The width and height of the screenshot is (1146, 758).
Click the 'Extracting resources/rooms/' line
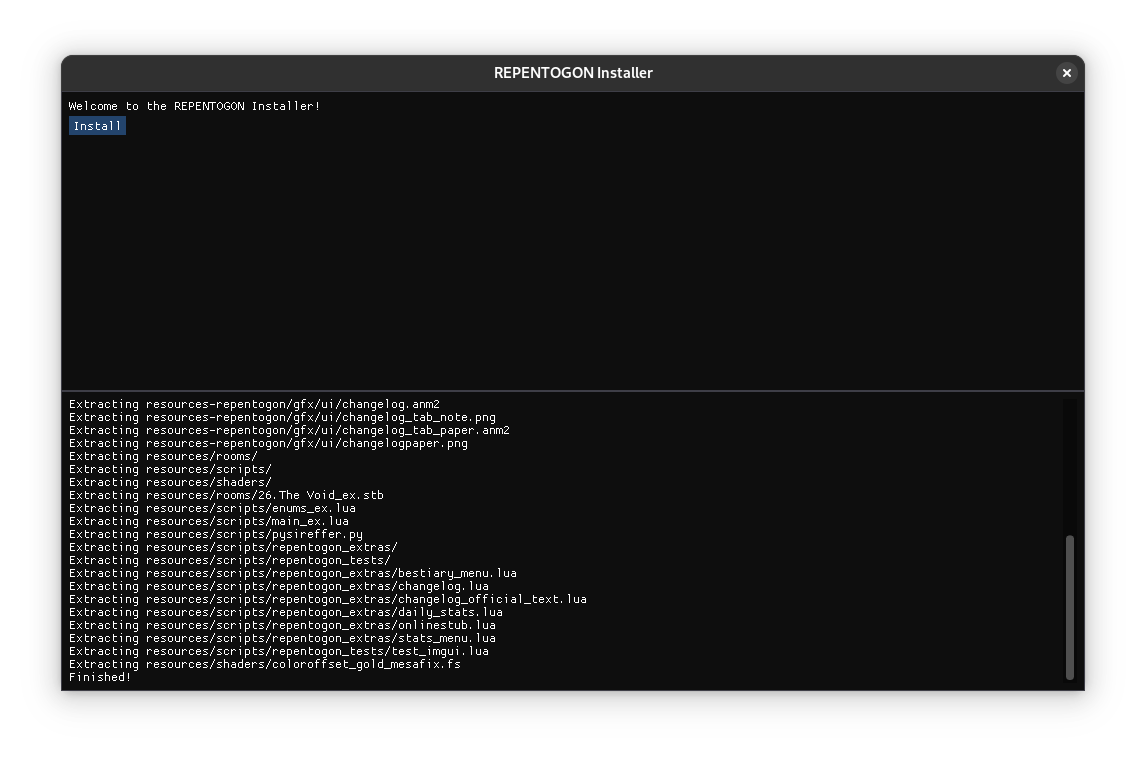pyautogui.click(x=163, y=456)
